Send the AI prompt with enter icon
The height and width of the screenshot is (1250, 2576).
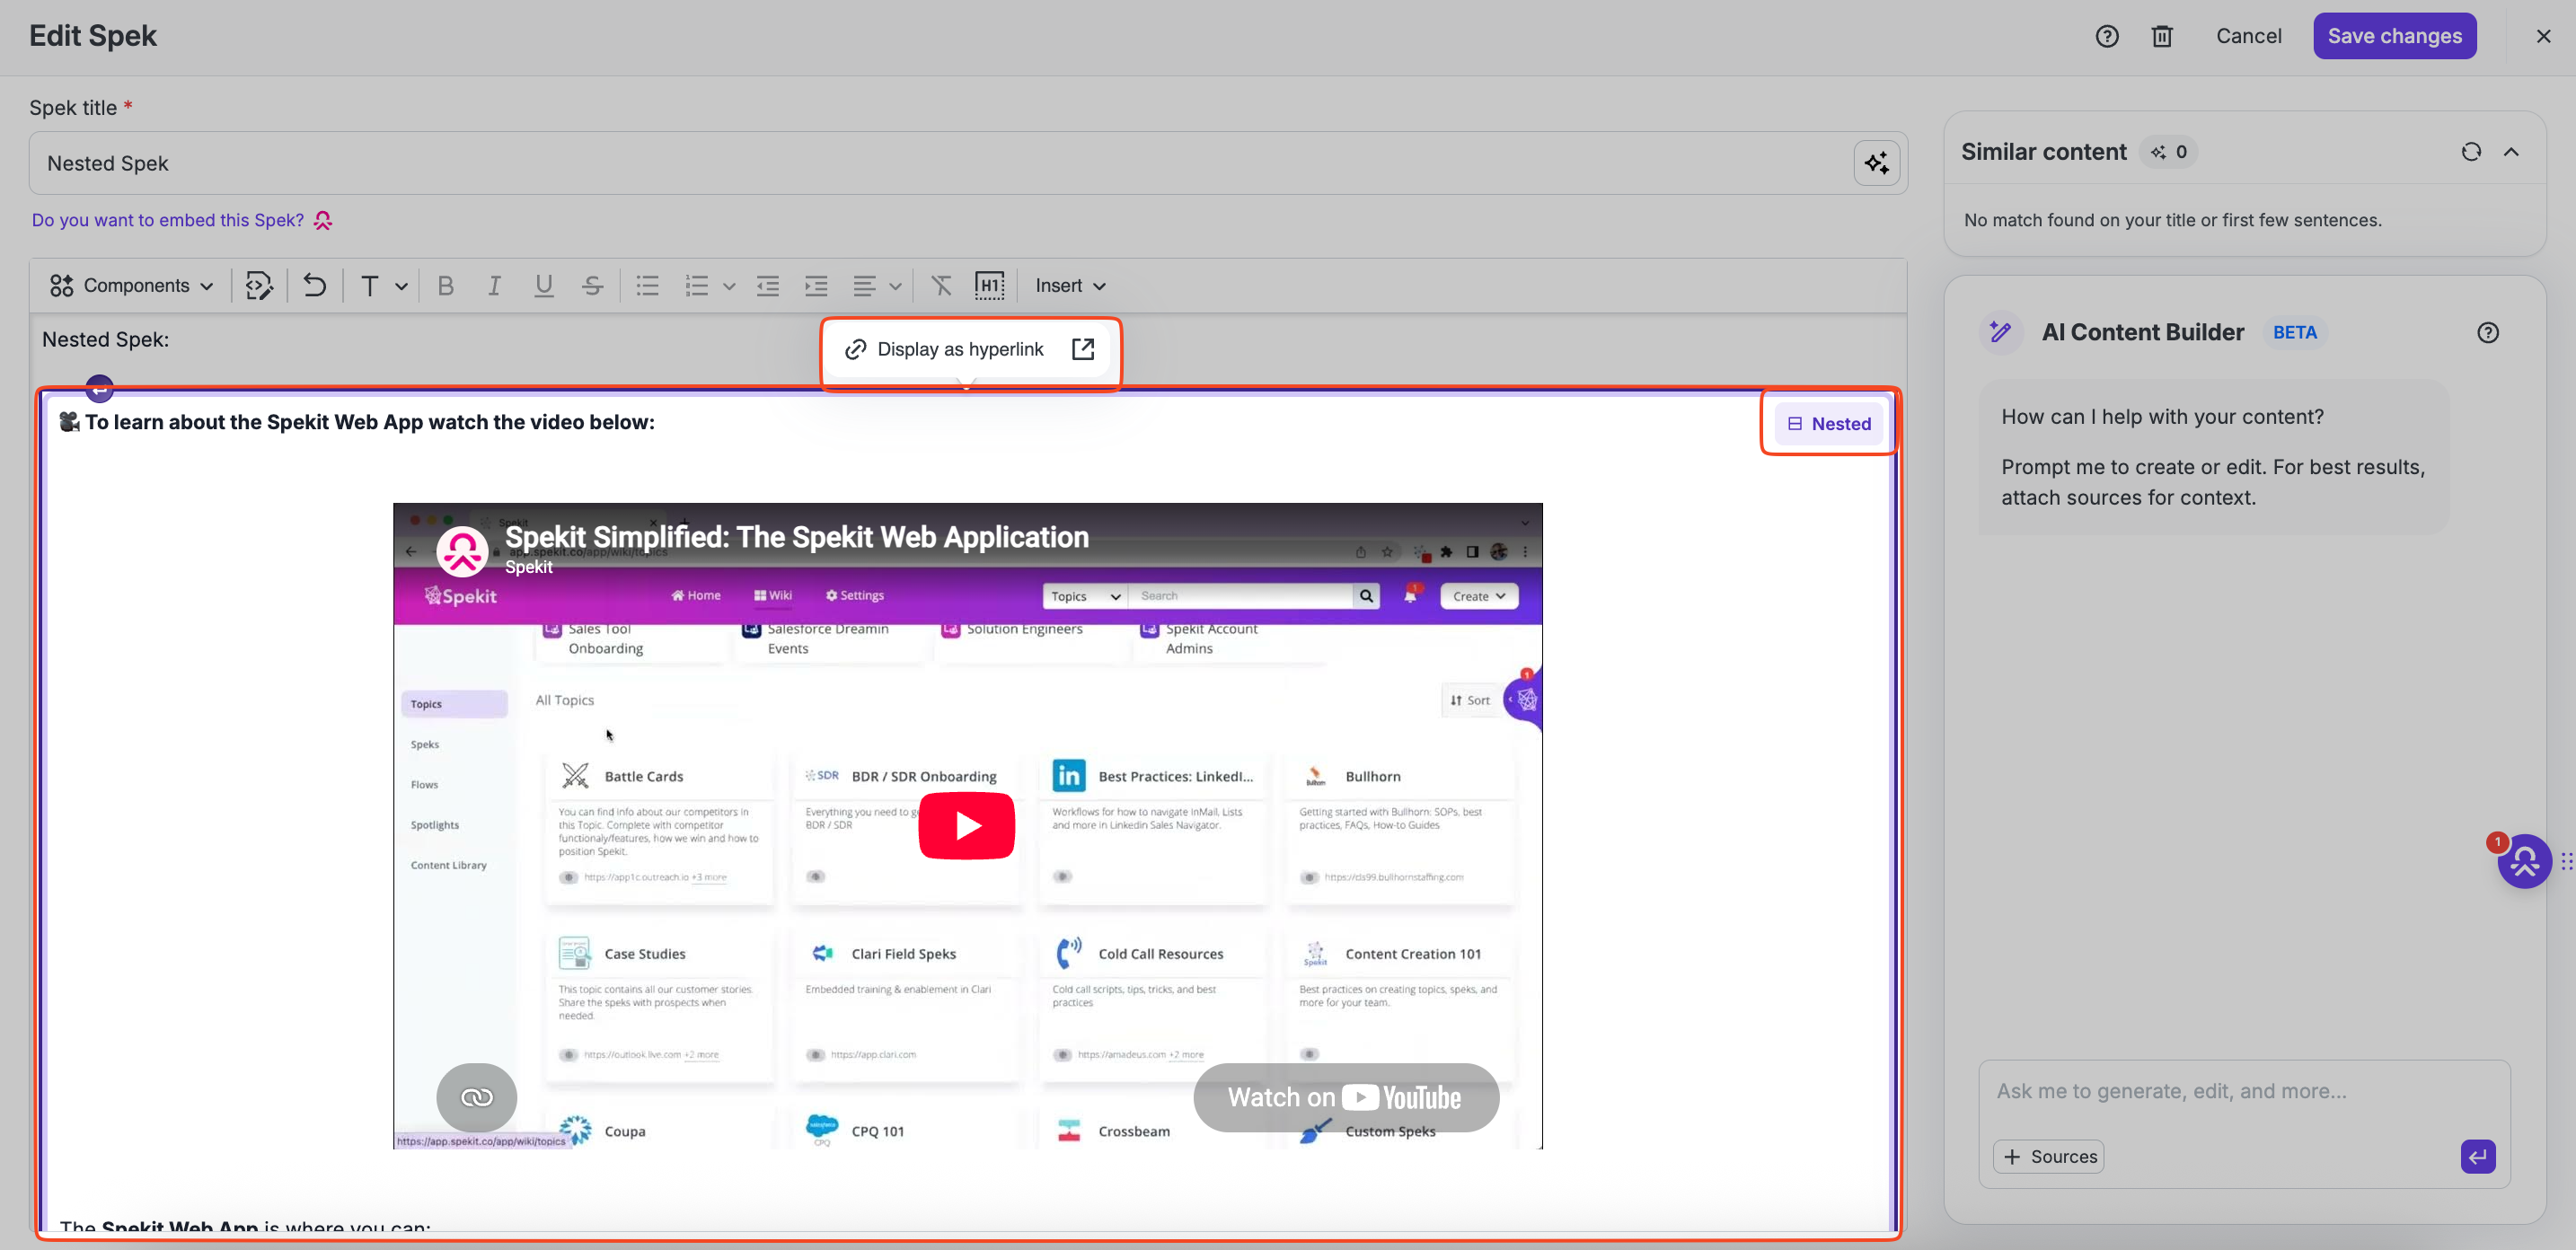point(2478,1157)
